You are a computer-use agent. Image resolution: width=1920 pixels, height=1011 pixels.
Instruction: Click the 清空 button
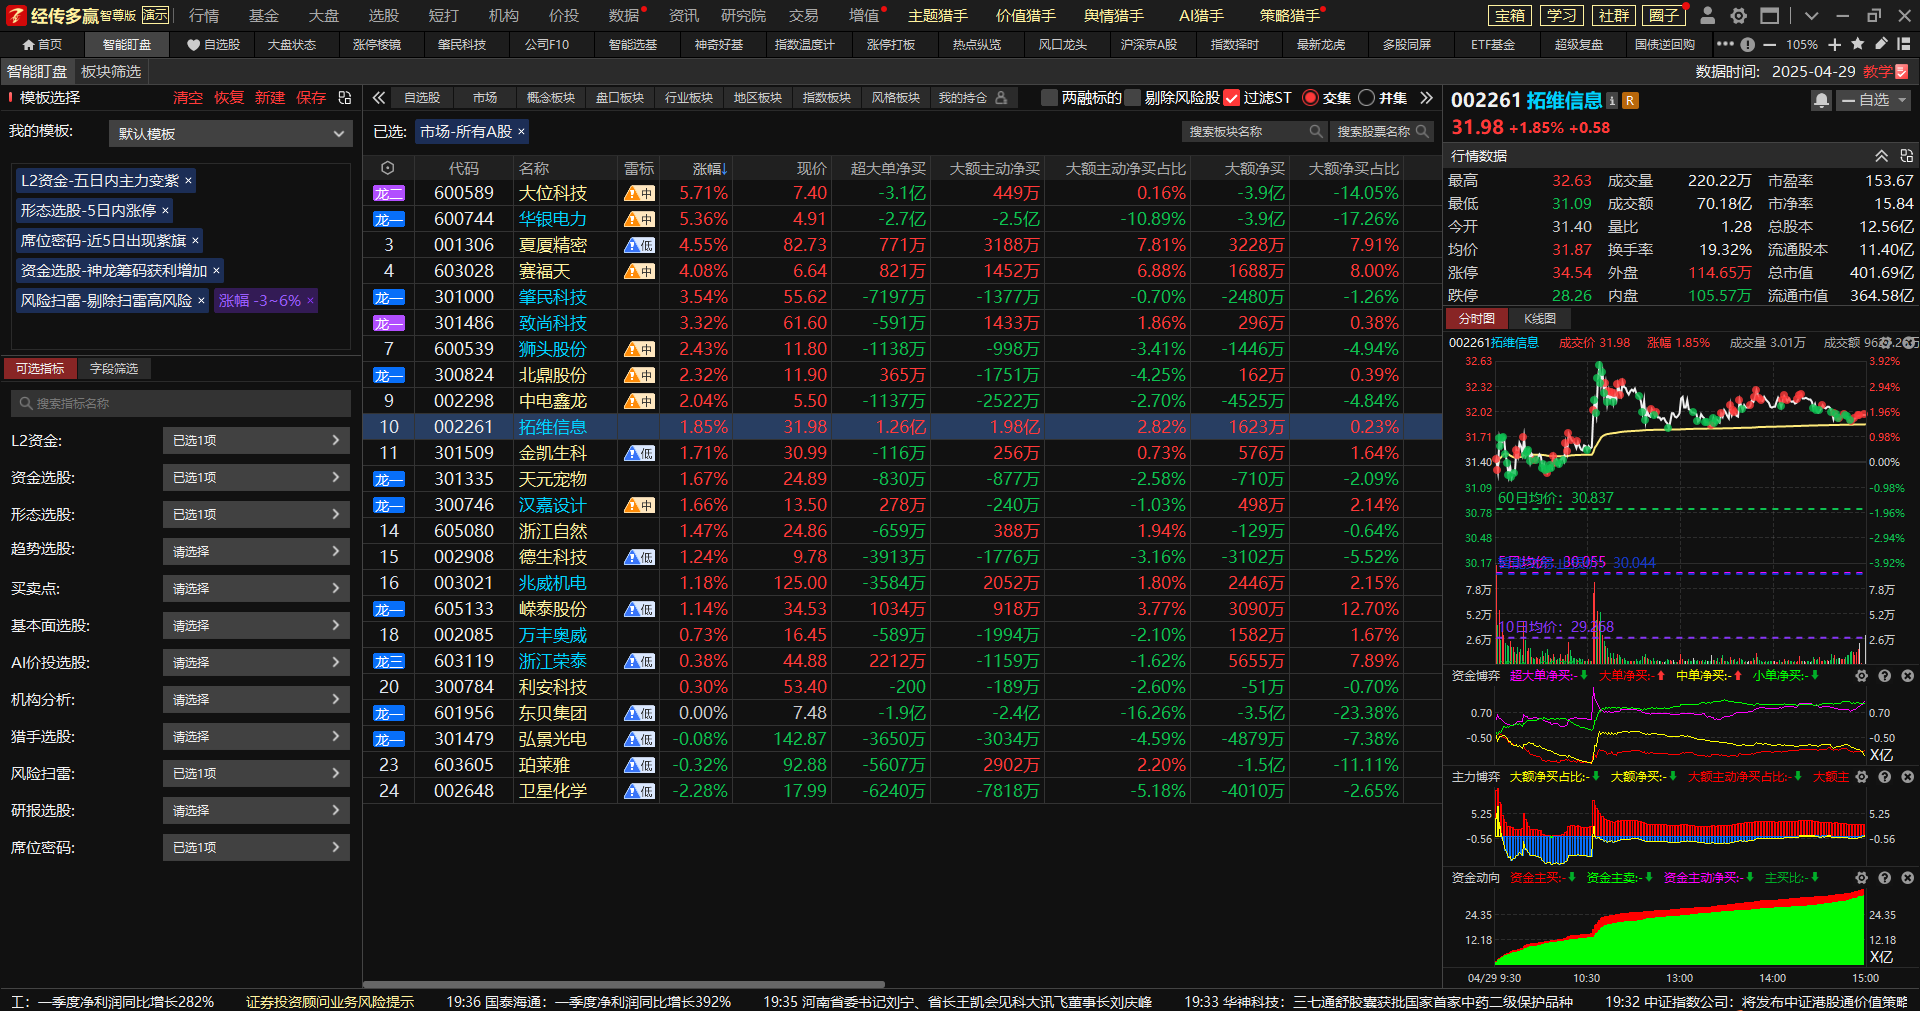pyautogui.click(x=188, y=98)
